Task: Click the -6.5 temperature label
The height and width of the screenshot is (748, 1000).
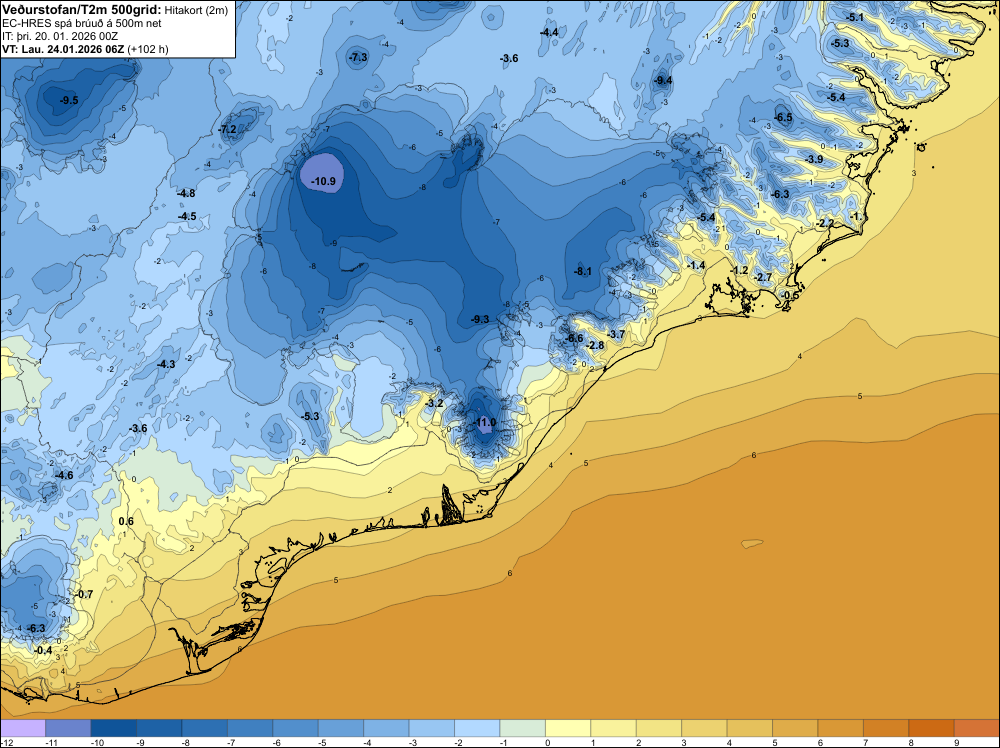Action: pyautogui.click(x=783, y=117)
